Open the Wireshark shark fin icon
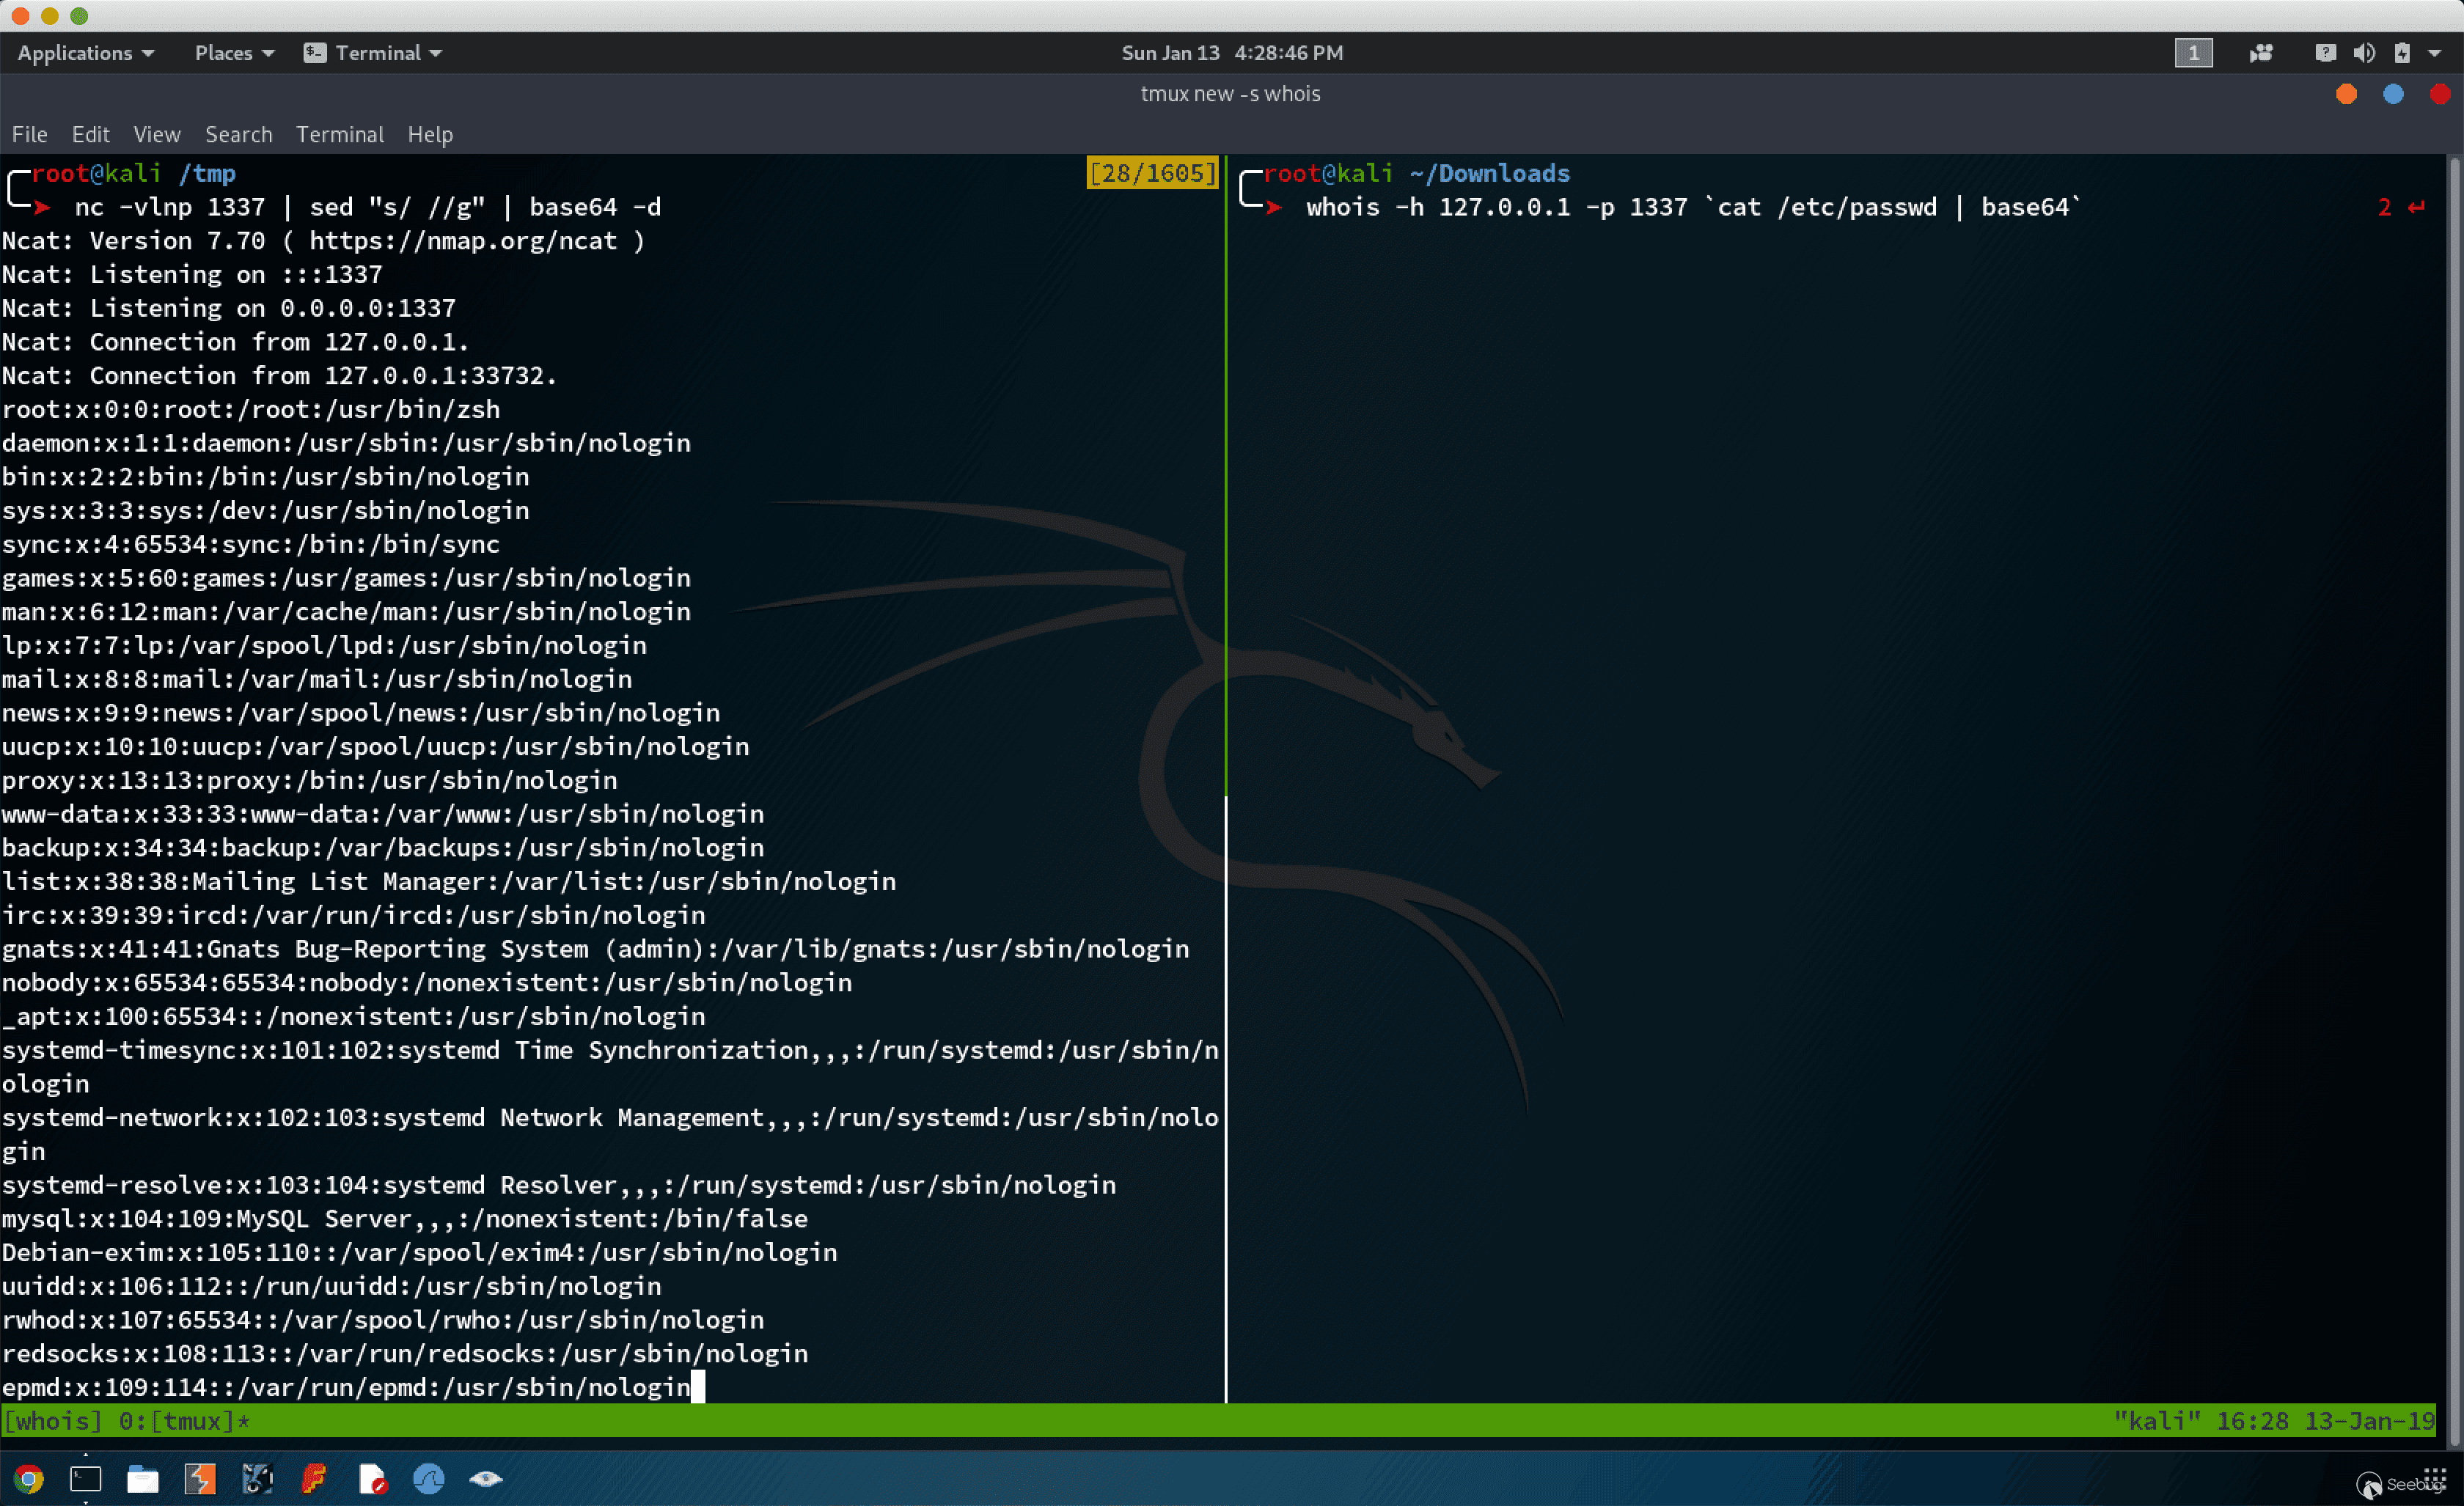The image size is (2464, 1506). click(x=429, y=1478)
